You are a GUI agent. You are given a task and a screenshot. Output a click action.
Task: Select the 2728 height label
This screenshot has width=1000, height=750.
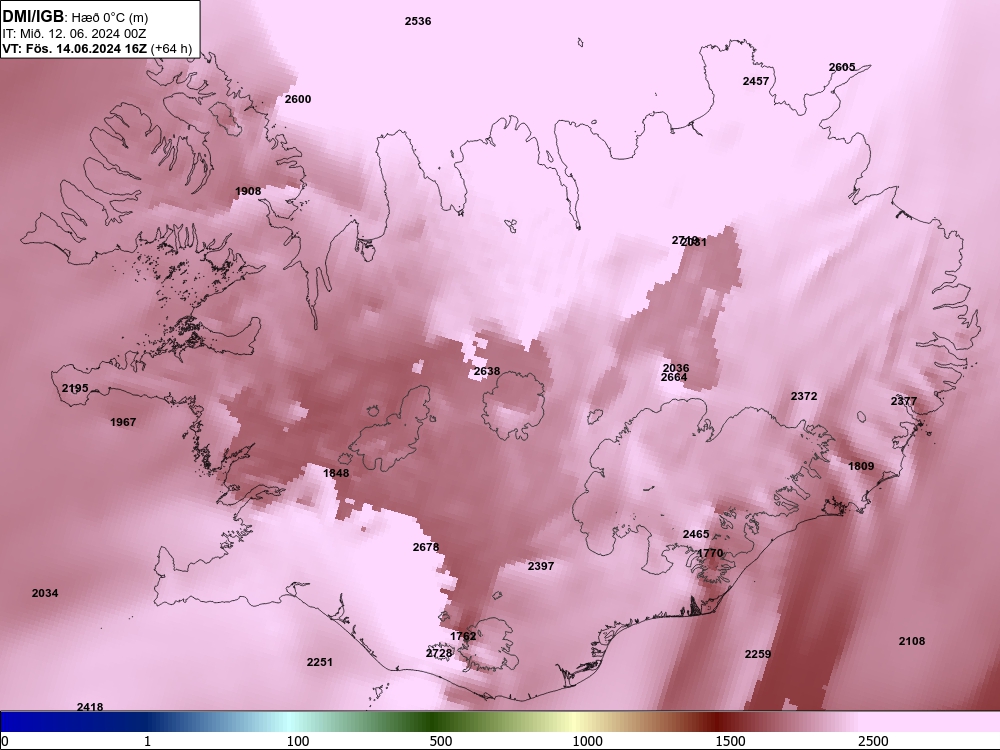tap(439, 653)
